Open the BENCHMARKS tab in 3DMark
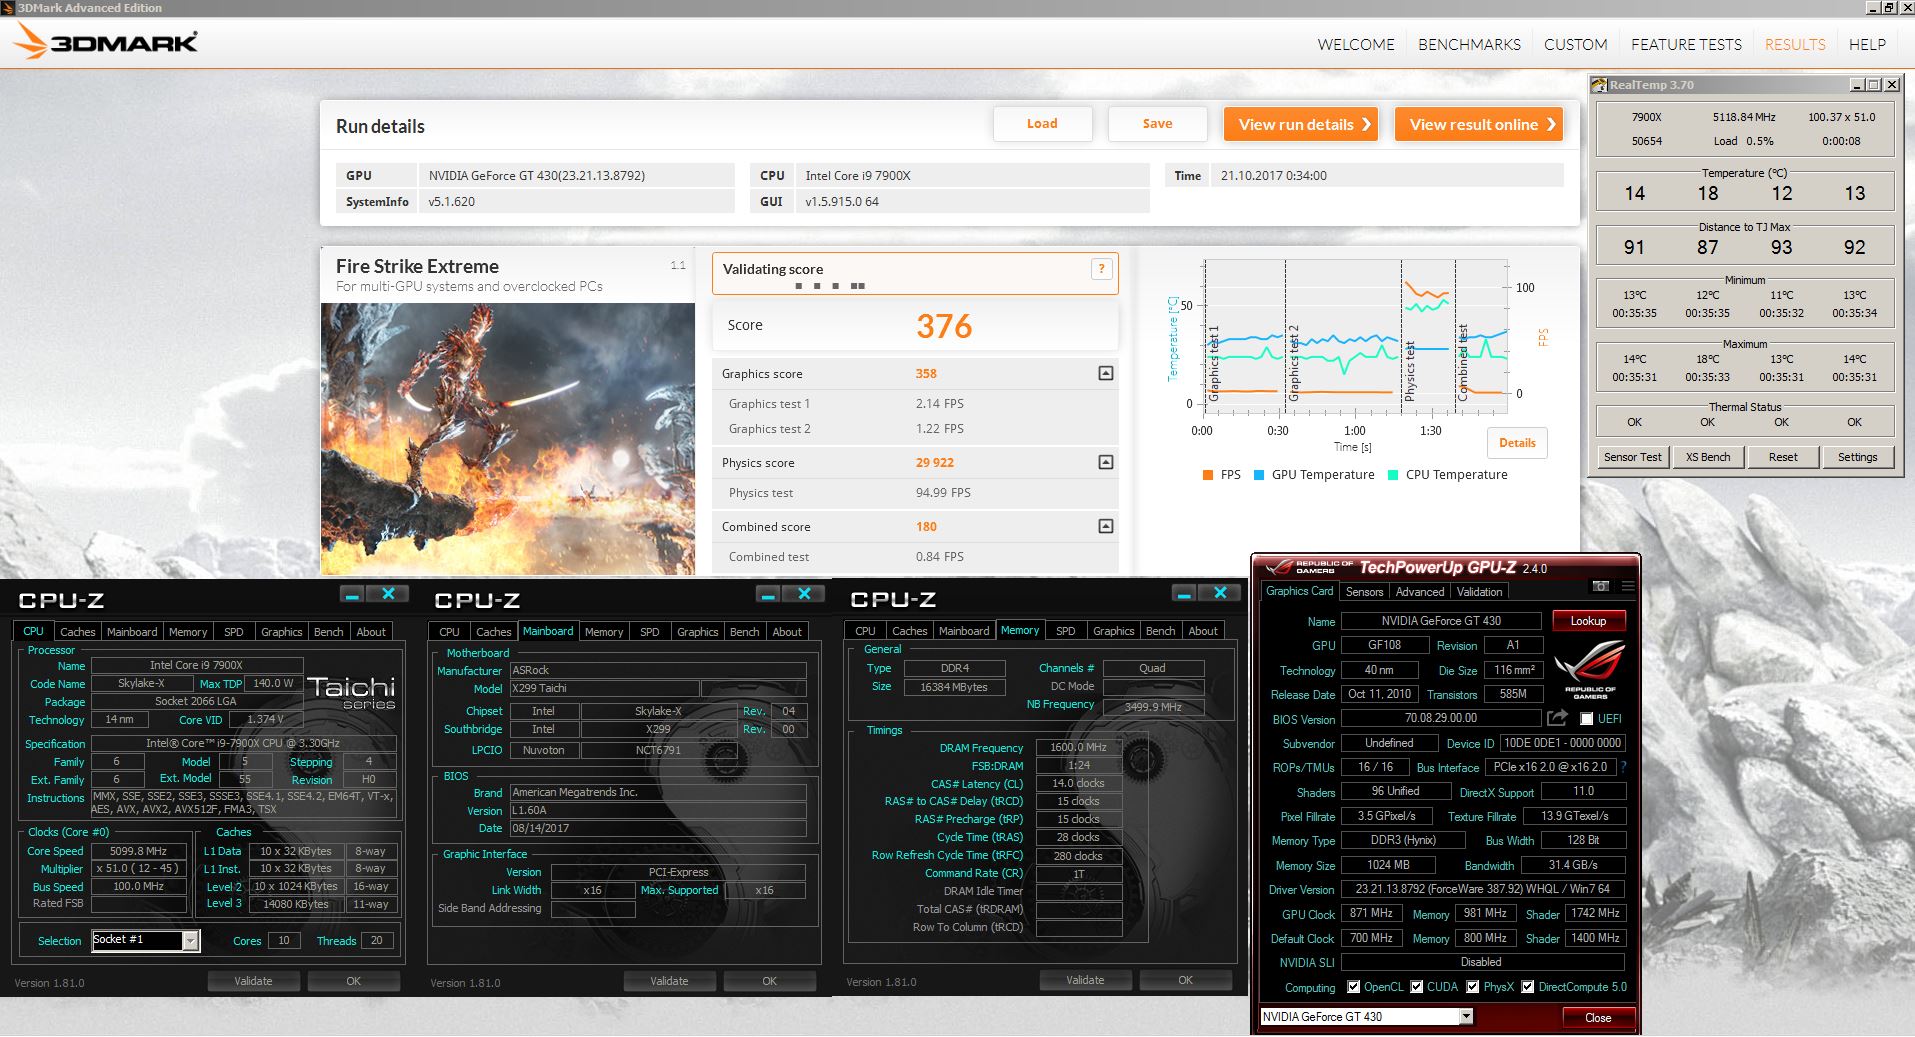1915x1037 pixels. click(1469, 45)
